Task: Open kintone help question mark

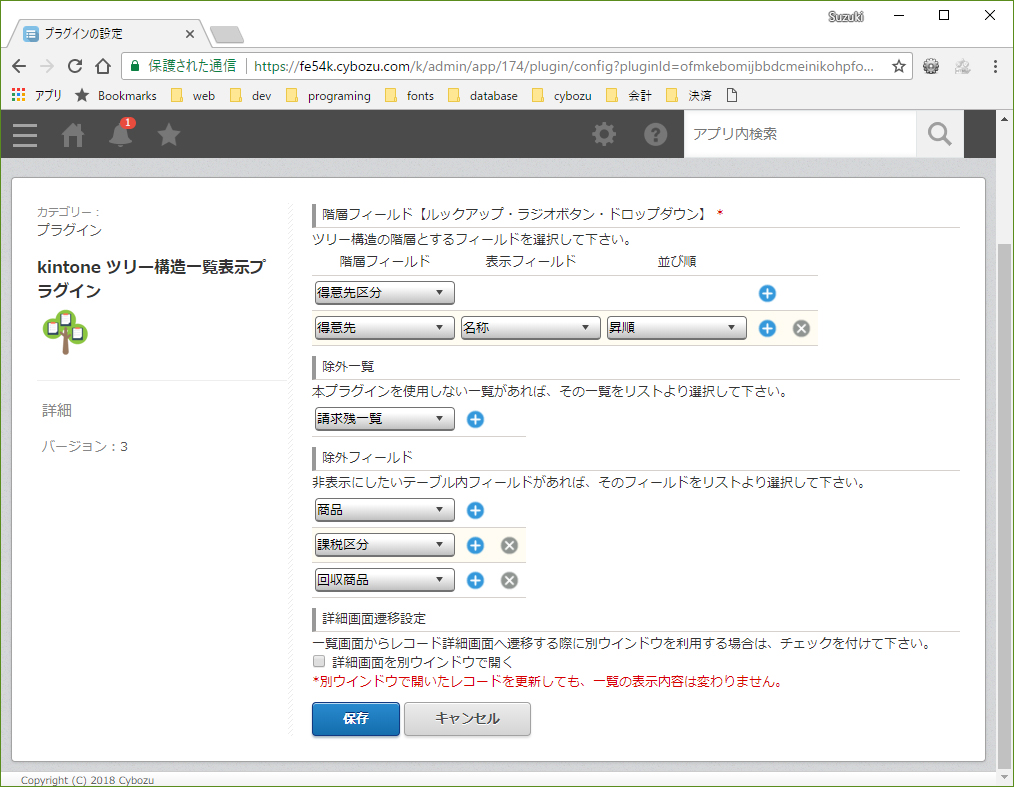Action: coord(656,135)
